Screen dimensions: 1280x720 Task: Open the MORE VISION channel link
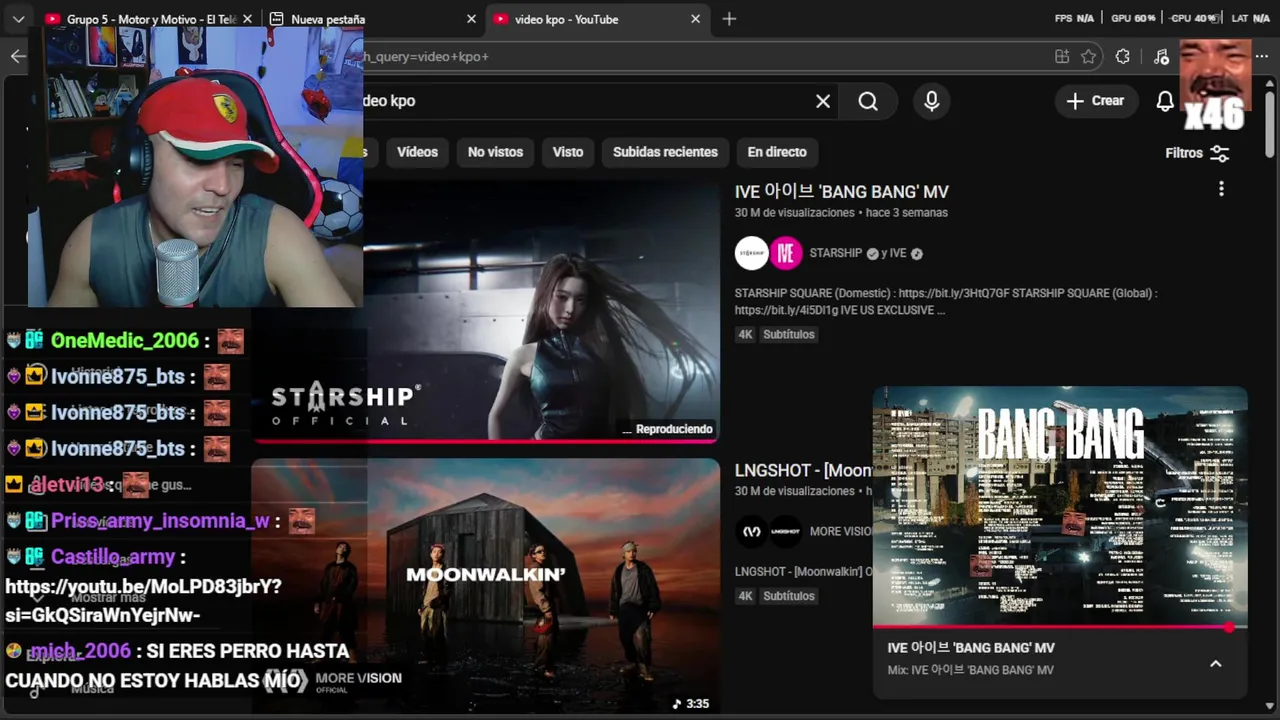[x=840, y=531]
